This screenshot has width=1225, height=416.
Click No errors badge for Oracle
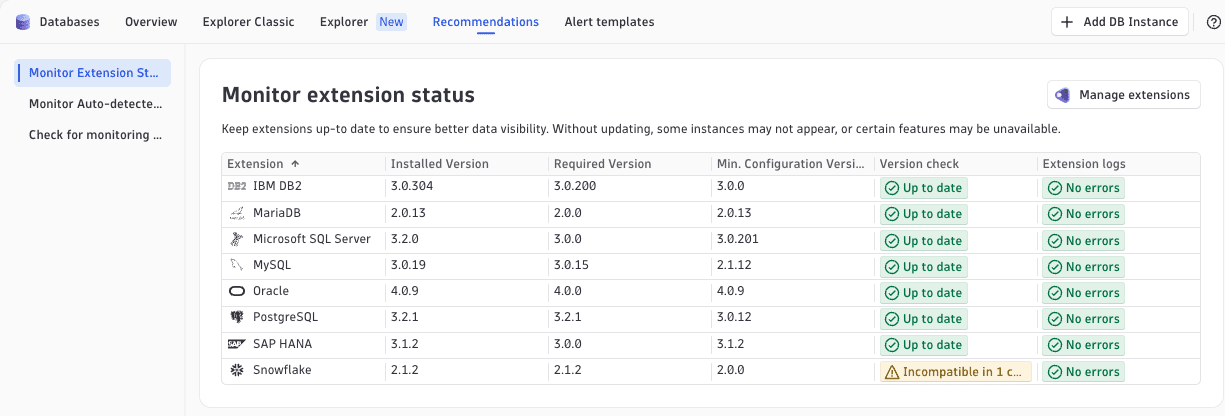pos(1083,293)
